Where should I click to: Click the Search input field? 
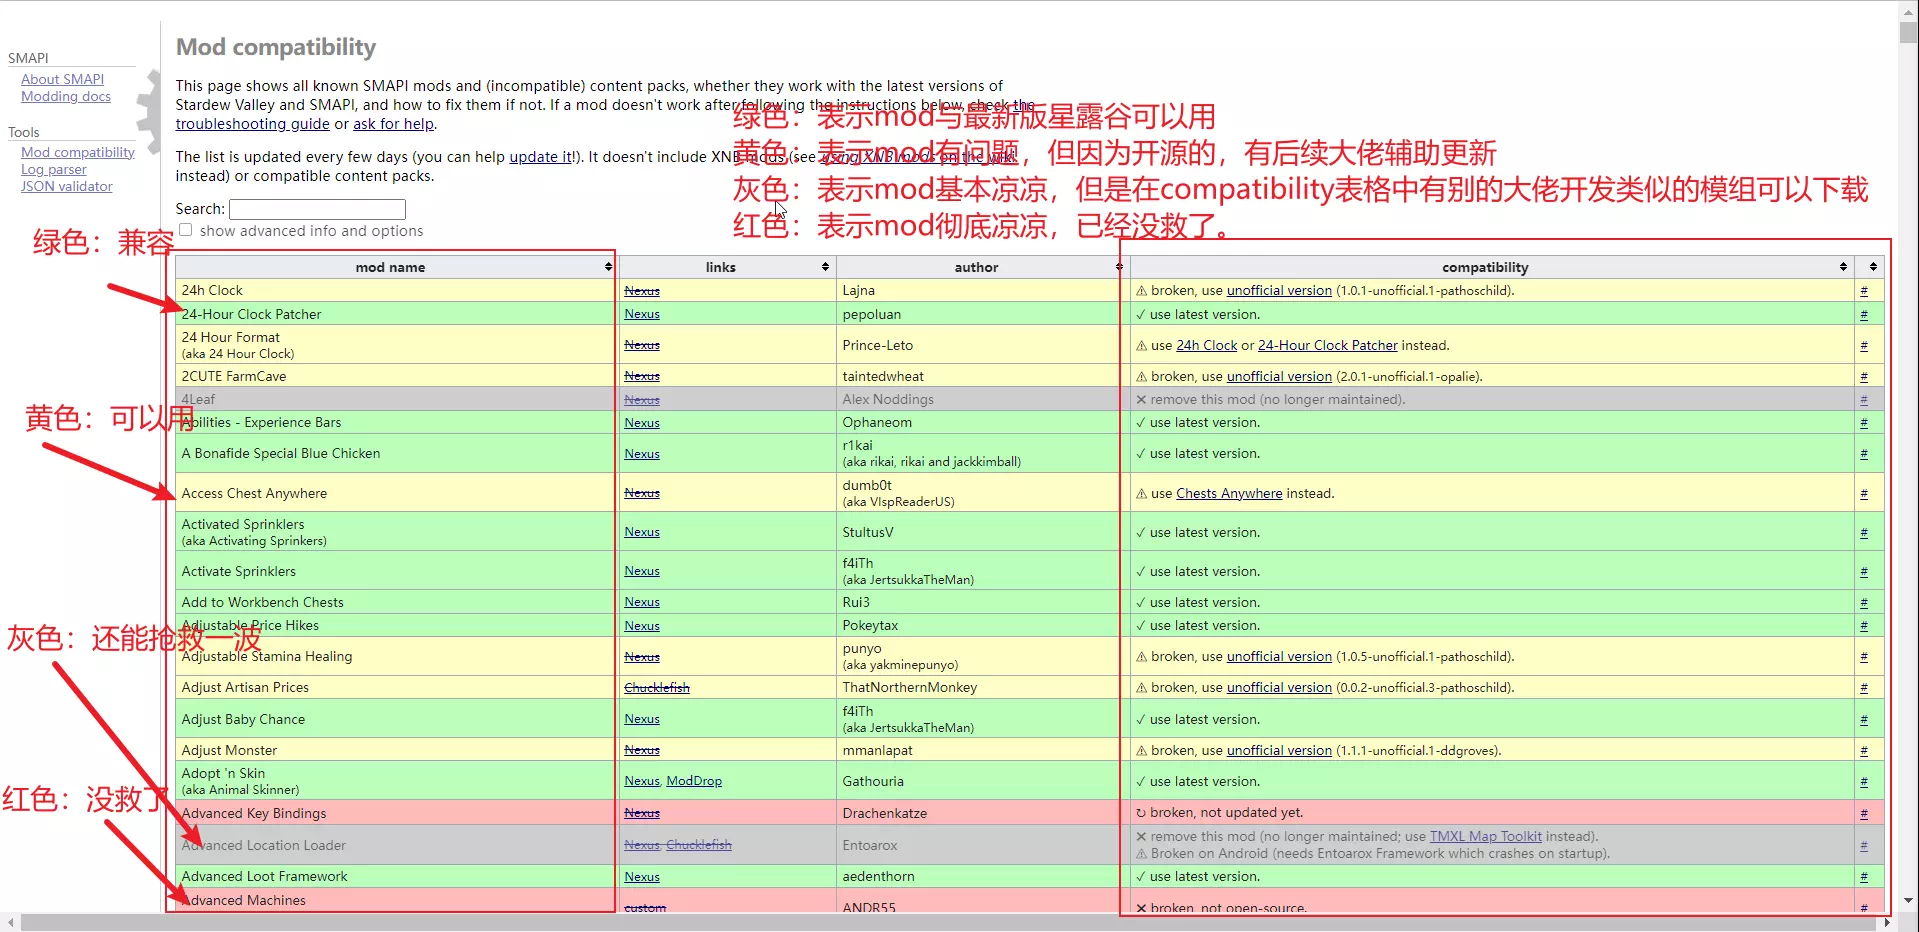[x=317, y=209]
